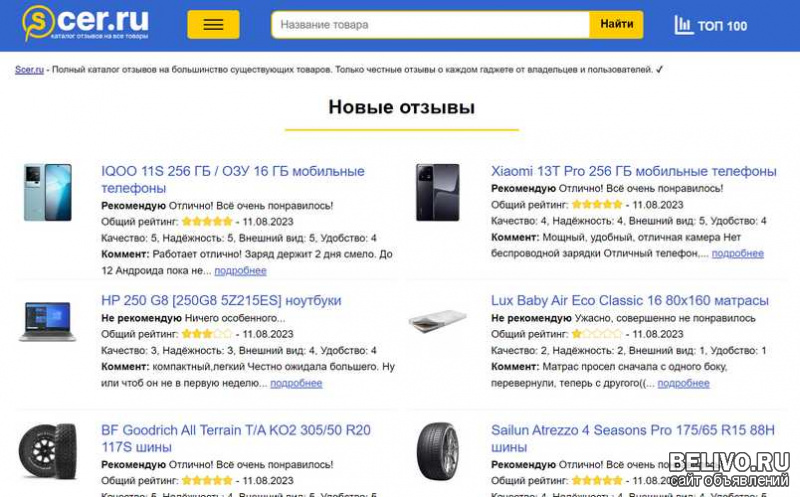Click подробнее under the HP 250 review
The height and width of the screenshot is (497, 800).
click(296, 383)
